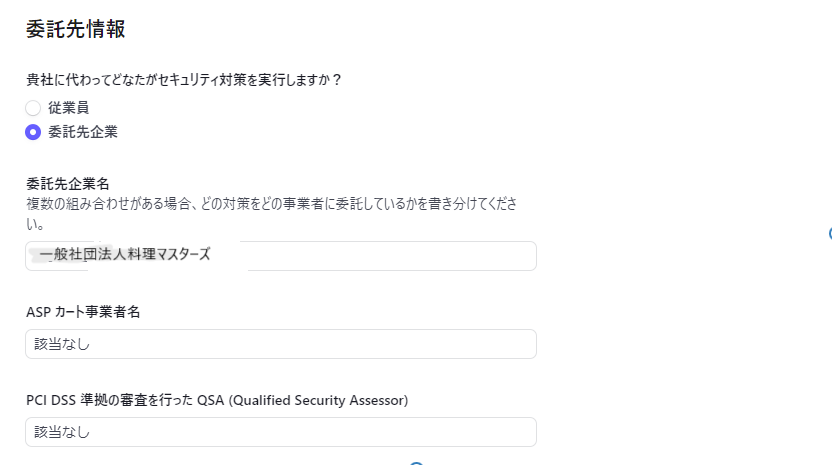The width and height of the screenshot is (832, 465).
Task: Click the blue circle icon at right edge
Action: pyautogui.click(x=829, y=234)
